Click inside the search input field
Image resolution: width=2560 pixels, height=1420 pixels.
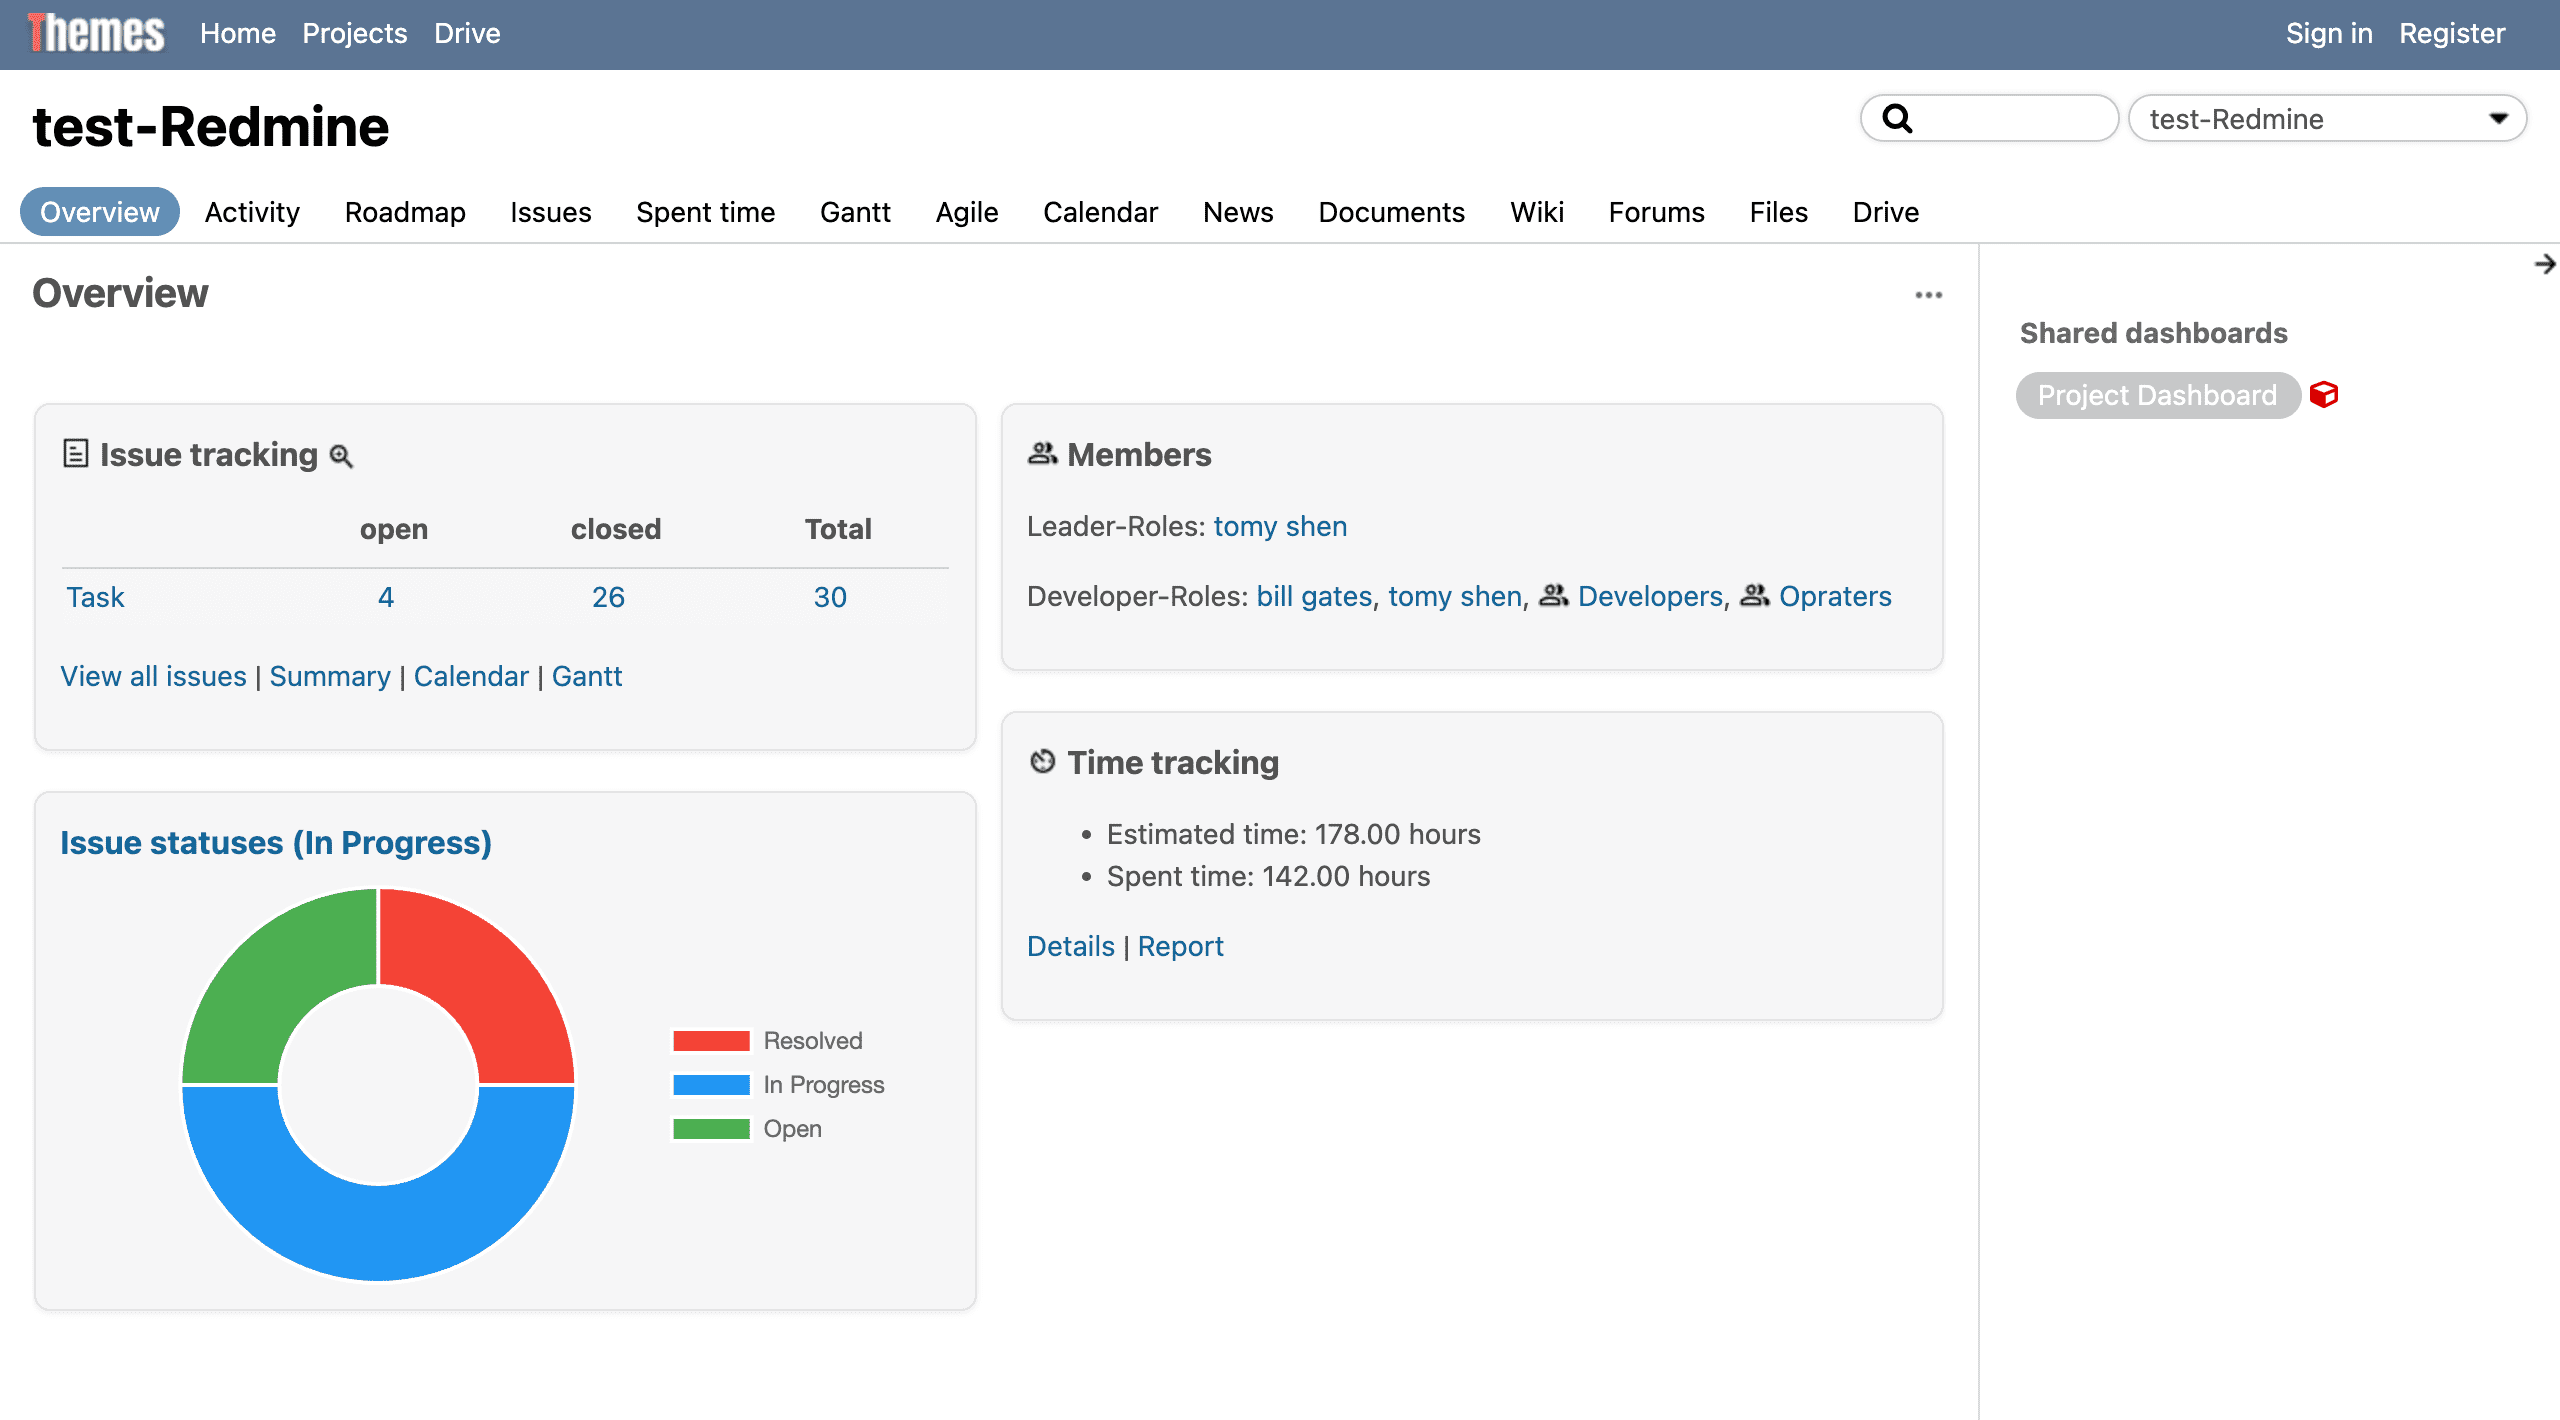(2010, 119)
